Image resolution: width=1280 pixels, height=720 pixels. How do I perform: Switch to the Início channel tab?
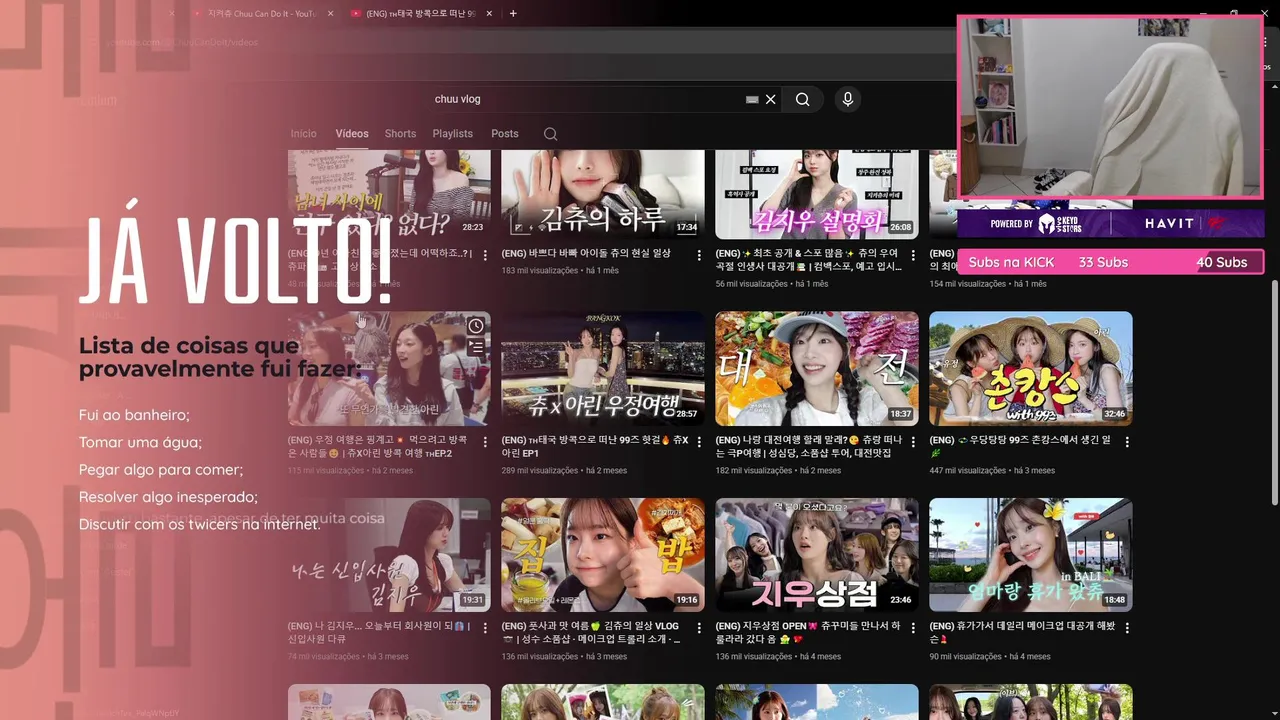pos(303,134)
